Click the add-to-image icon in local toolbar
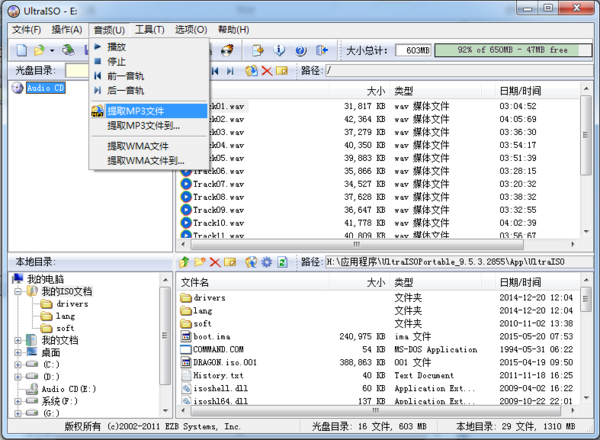This screenshot has width=600, height=440. click(251, 262)
